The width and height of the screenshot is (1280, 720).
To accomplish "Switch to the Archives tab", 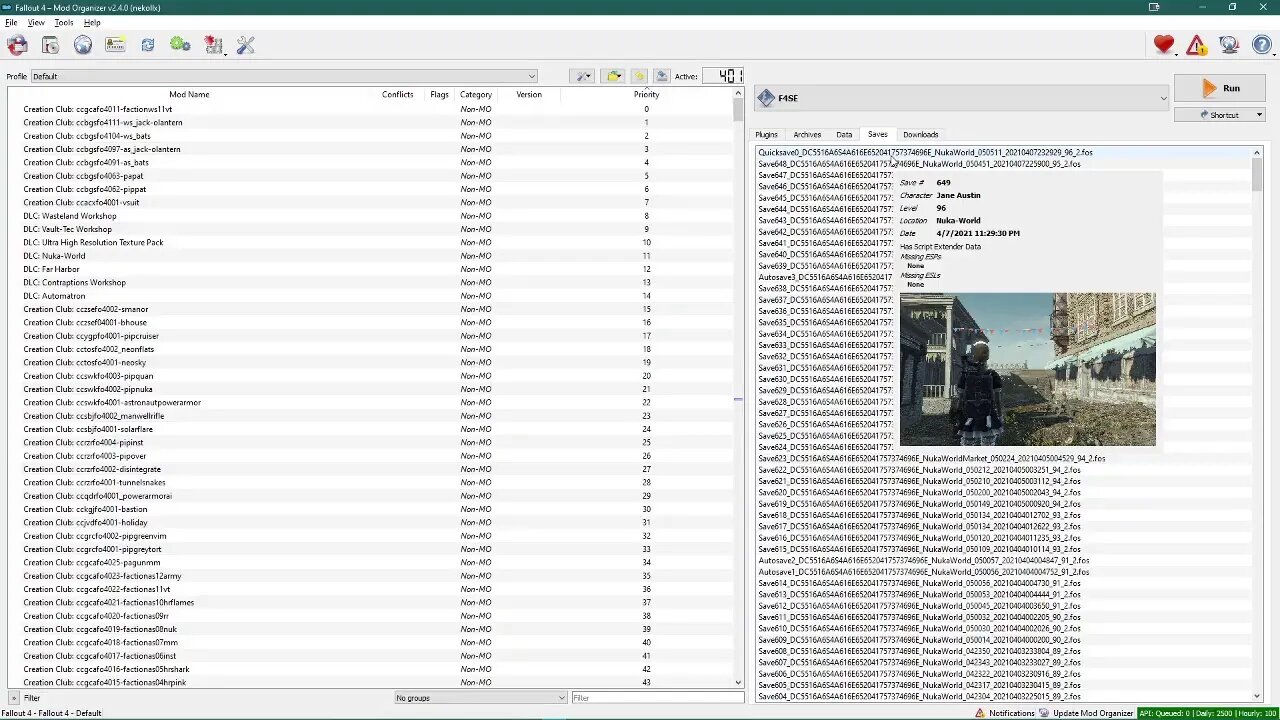I will [807, 134].
